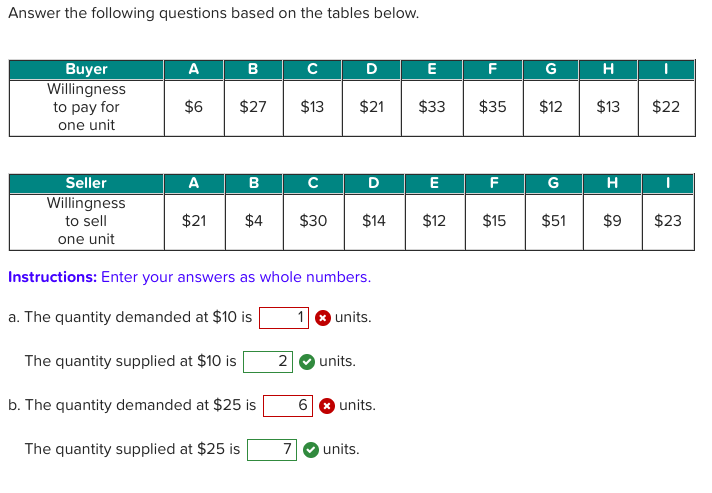
Task: Click the red X icon for $10 demand
Action: tap(322, 318)
